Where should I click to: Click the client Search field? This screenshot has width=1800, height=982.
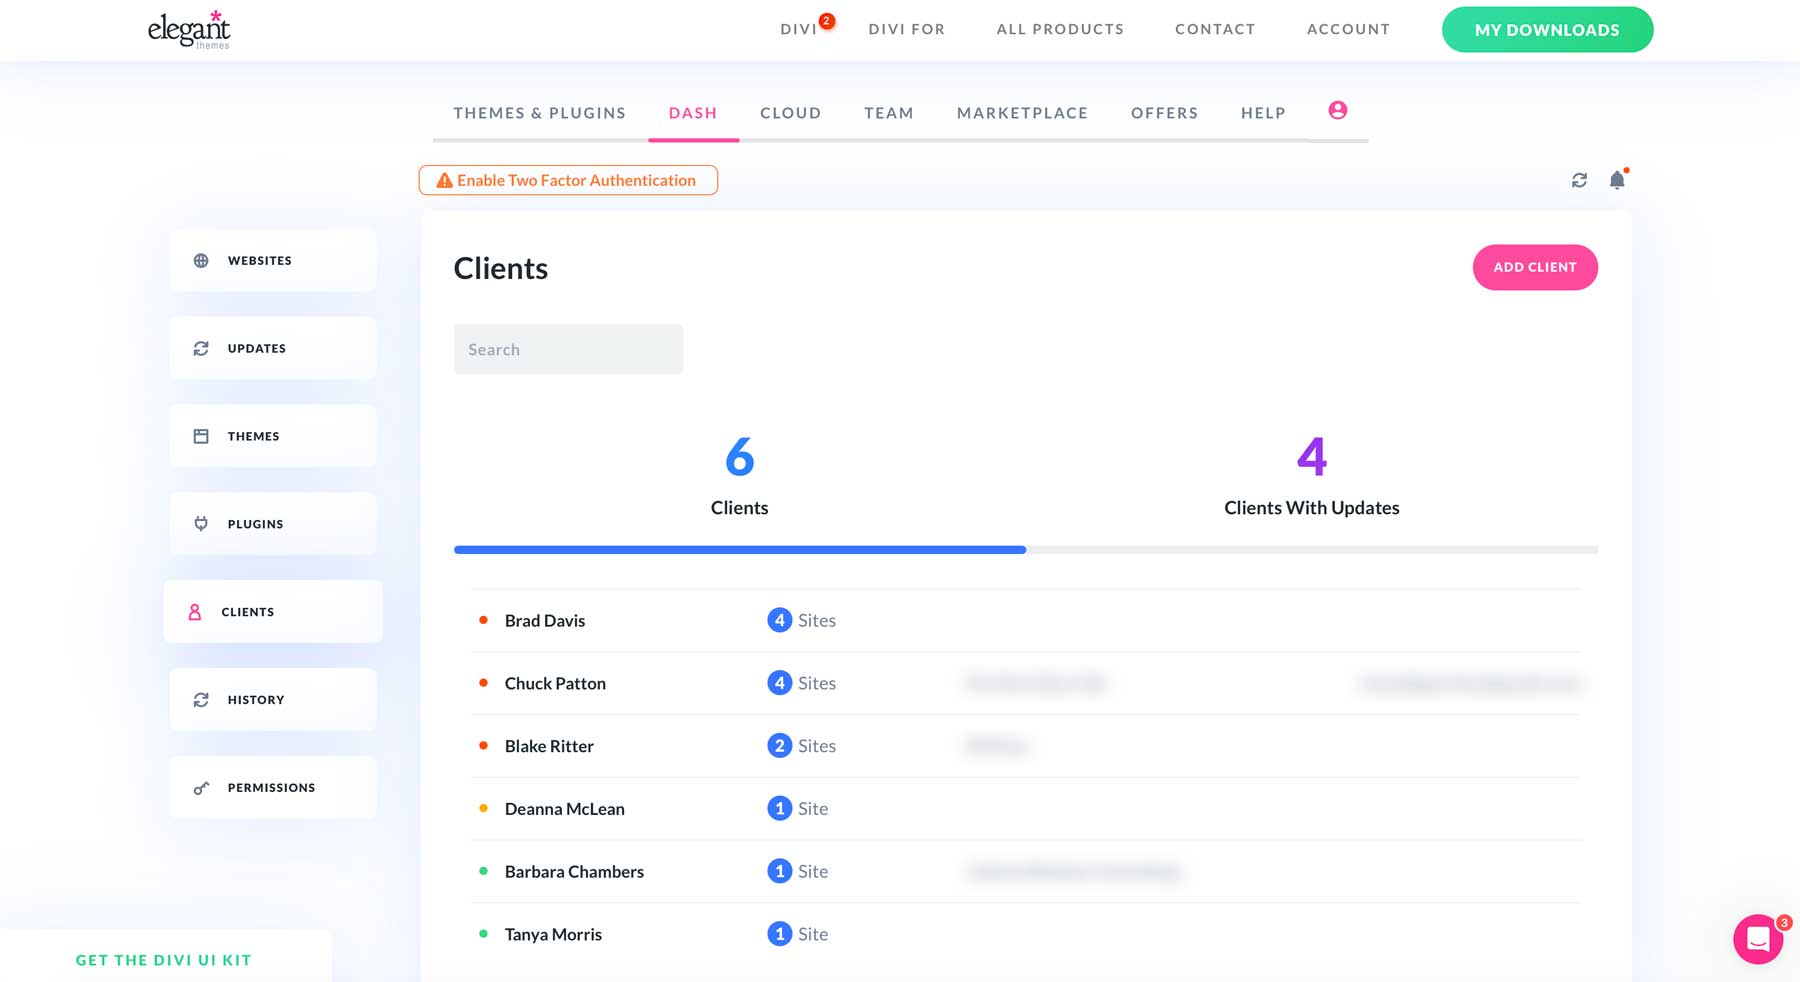pyautogui.click(x=568, y=349)
